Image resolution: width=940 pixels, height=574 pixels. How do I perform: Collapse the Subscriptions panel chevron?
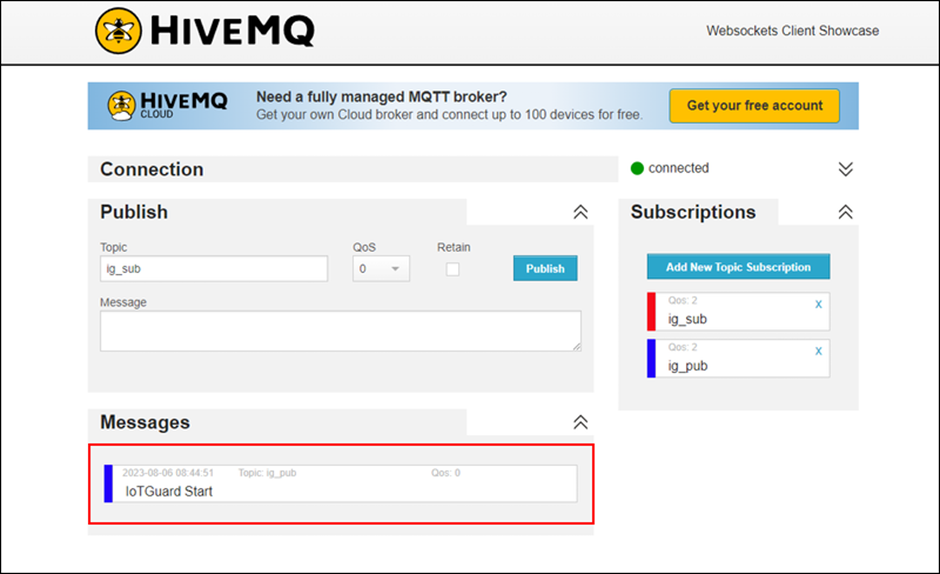click(845, 212)
